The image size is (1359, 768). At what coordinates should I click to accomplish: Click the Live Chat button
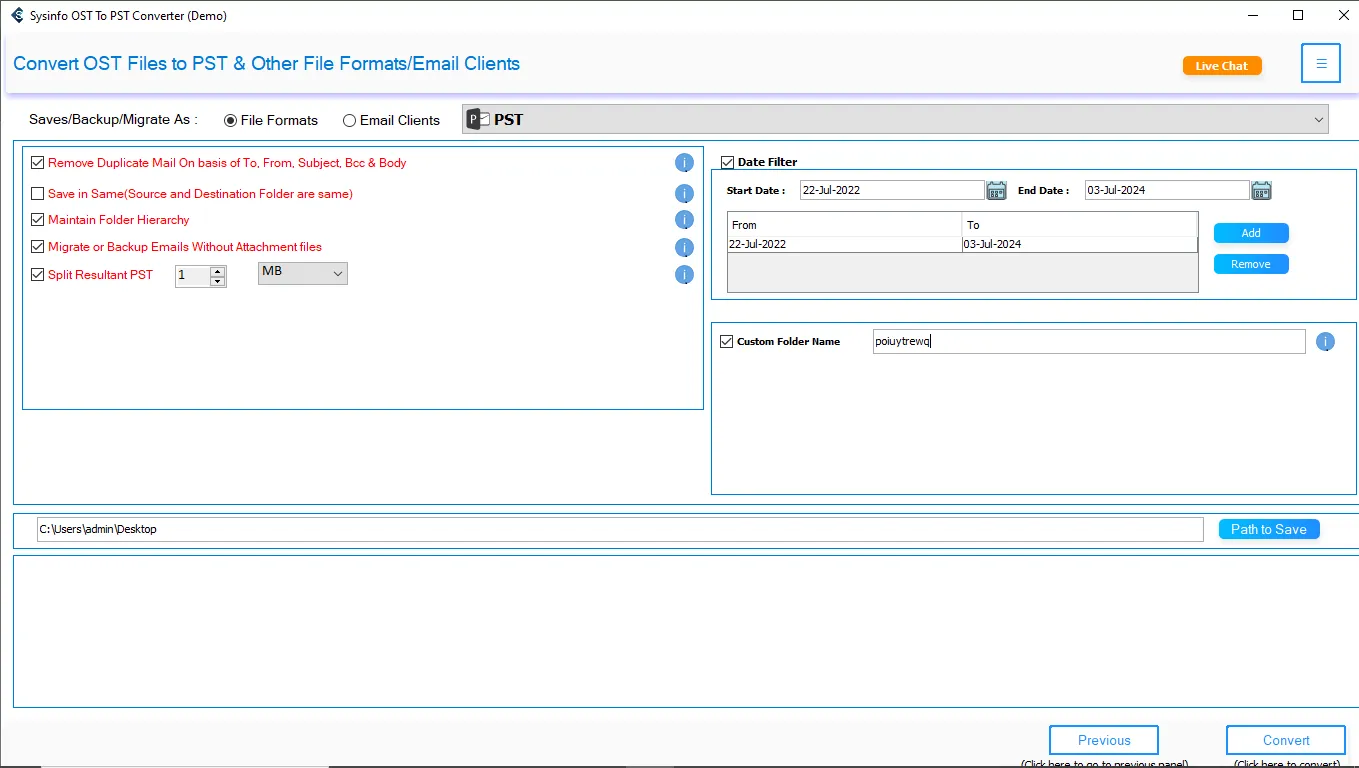click(x=1222, y=66)
